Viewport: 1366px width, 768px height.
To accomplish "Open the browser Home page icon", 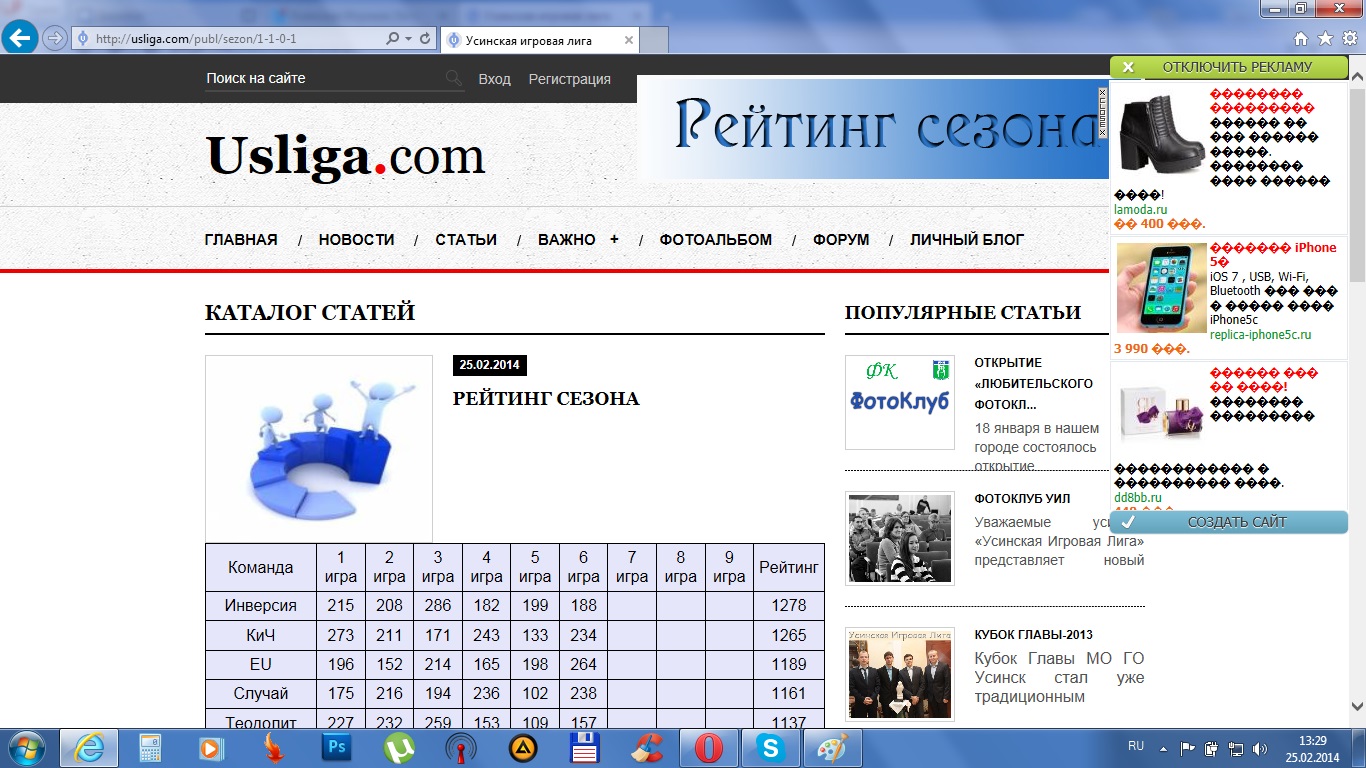I will (1301, 39).
